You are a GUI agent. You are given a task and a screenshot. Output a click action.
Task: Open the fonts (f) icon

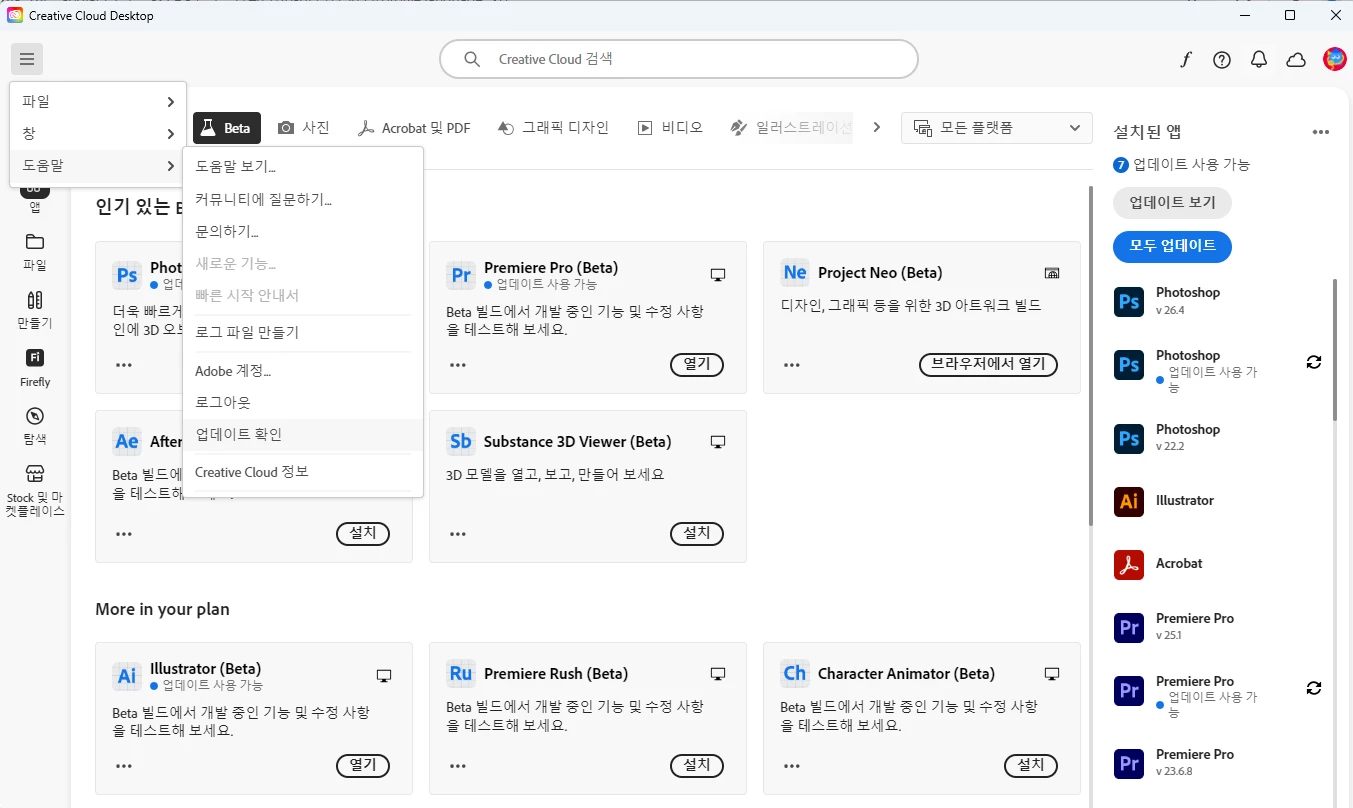1185,59
